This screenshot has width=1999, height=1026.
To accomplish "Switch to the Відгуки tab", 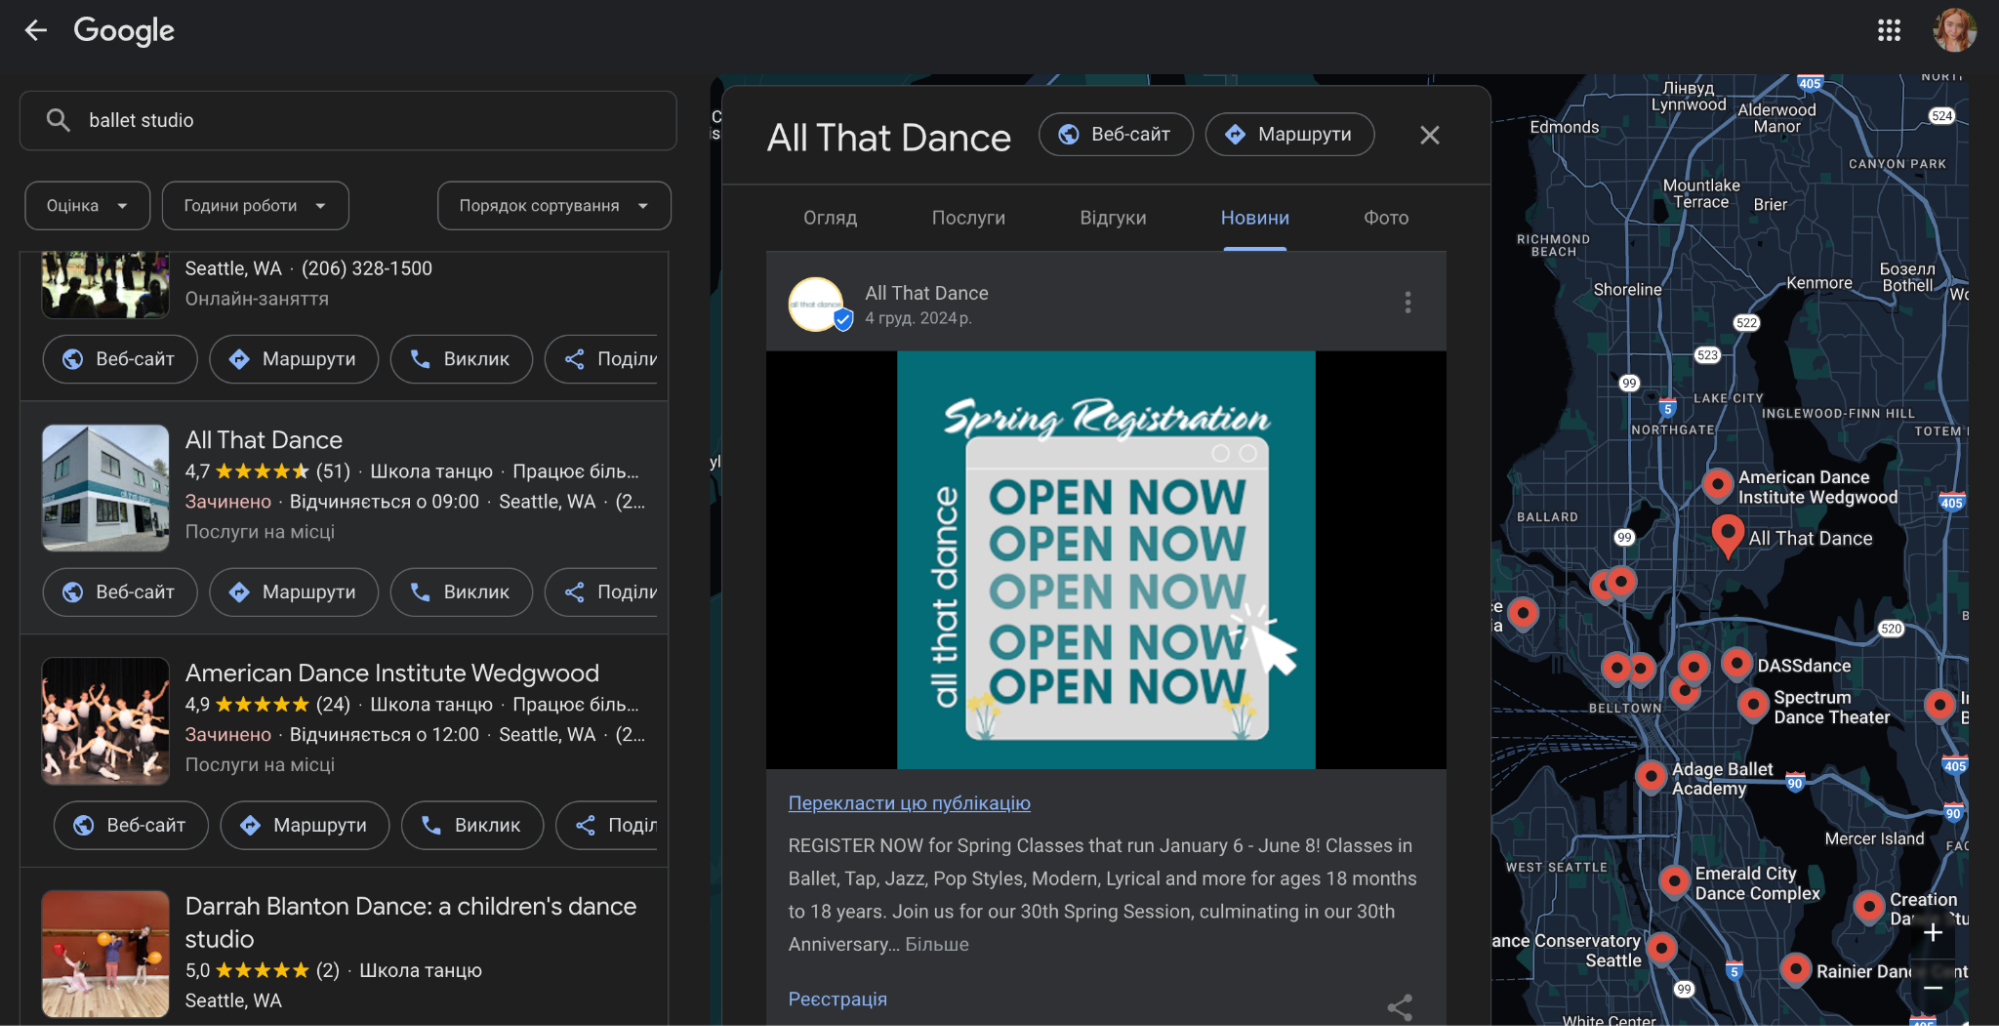I will (1113, 218).
